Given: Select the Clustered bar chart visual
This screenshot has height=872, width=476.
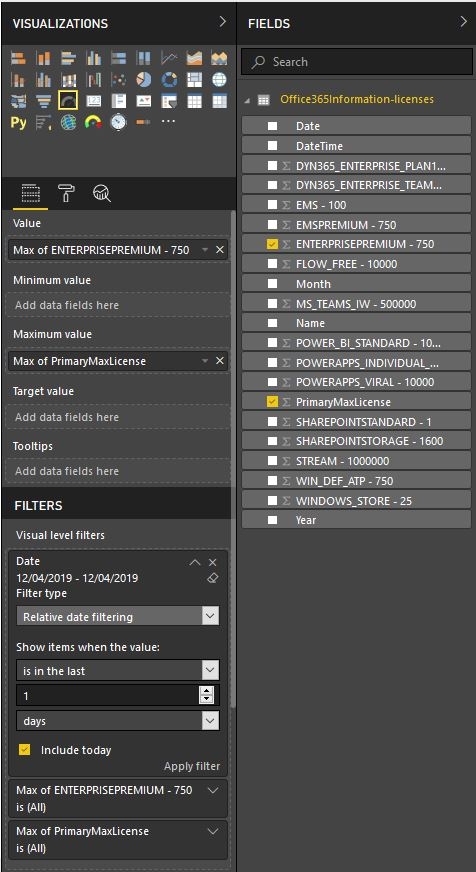Looking at the screenshot, I should click(x=68, y=58).
